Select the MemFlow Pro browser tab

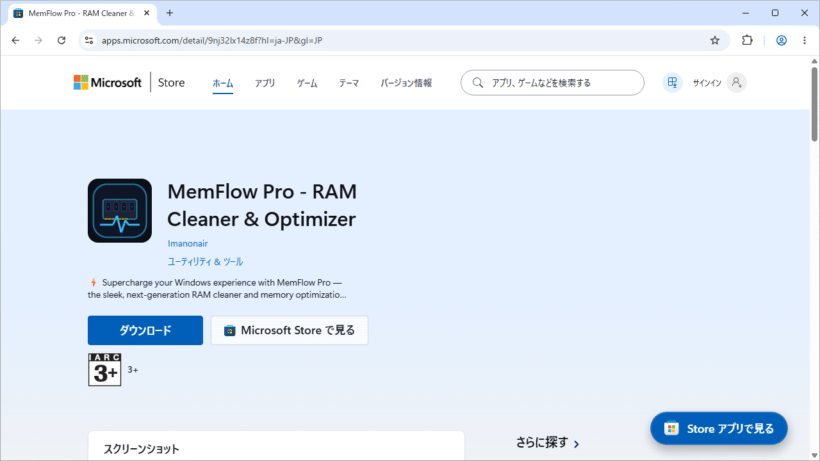81,13
